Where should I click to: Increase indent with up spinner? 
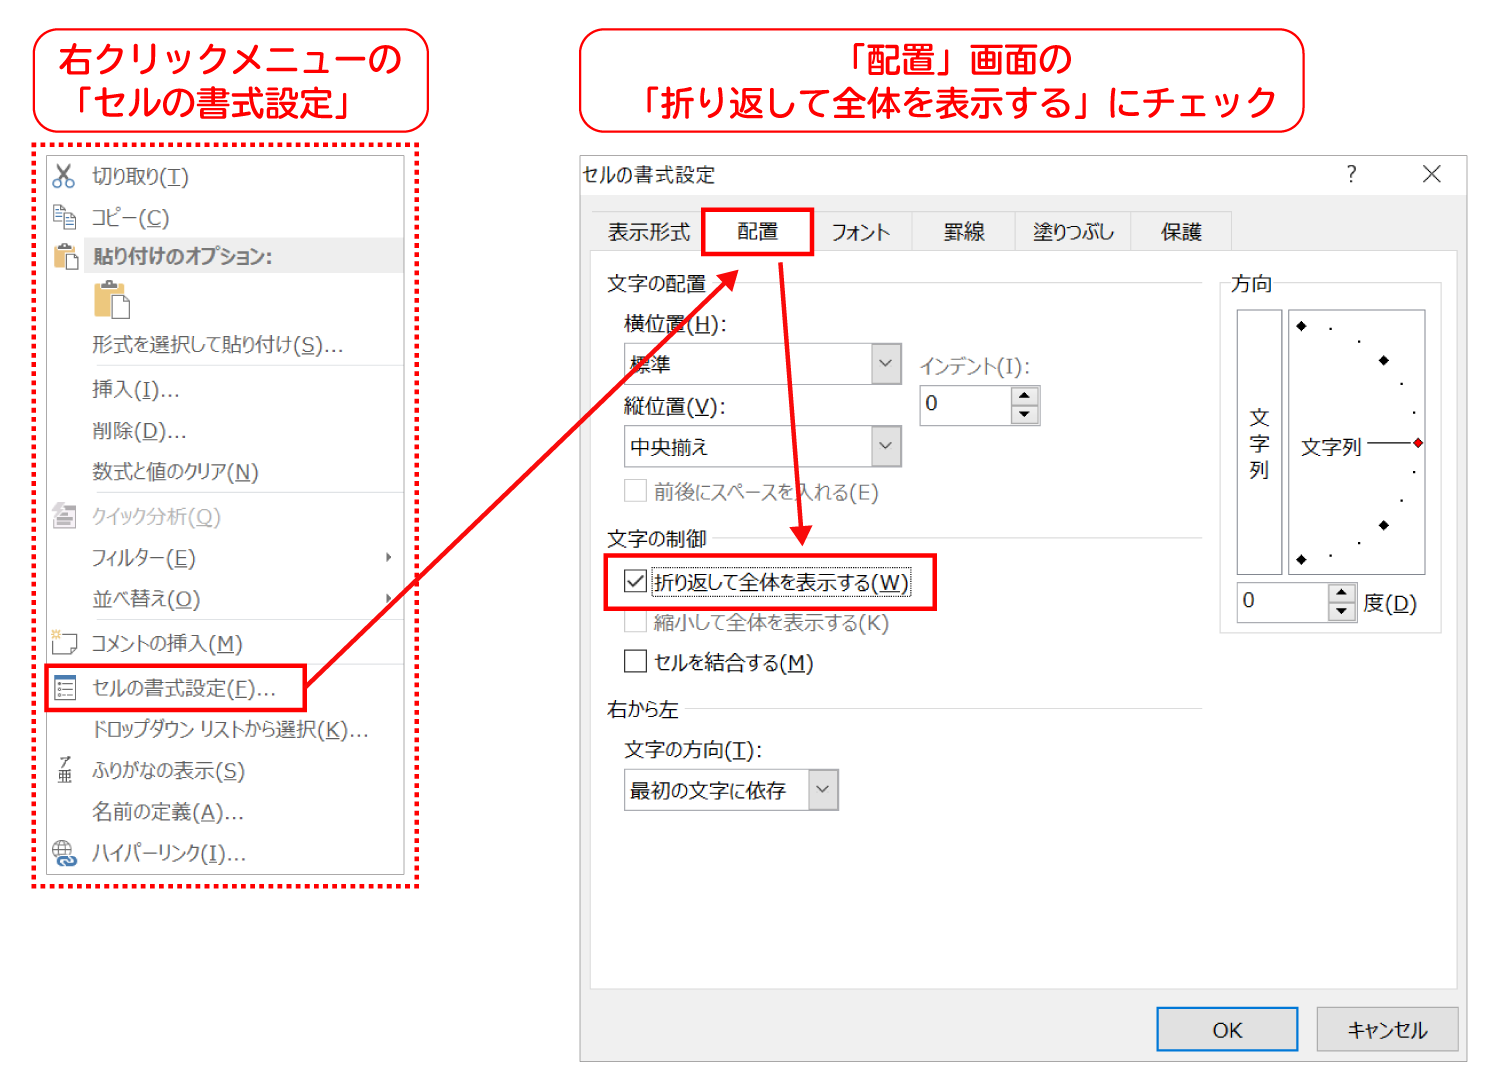click(x=1025, y=396)
